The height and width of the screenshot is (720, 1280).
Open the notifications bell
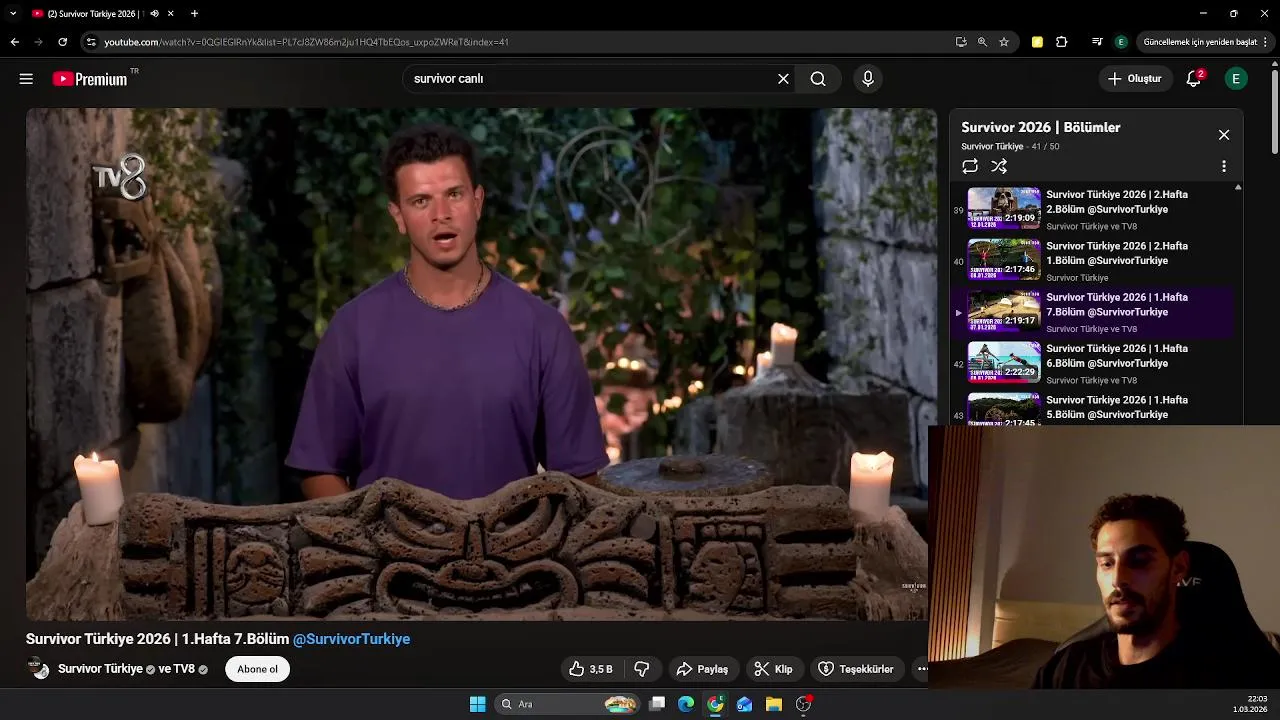click(1193, 79)
